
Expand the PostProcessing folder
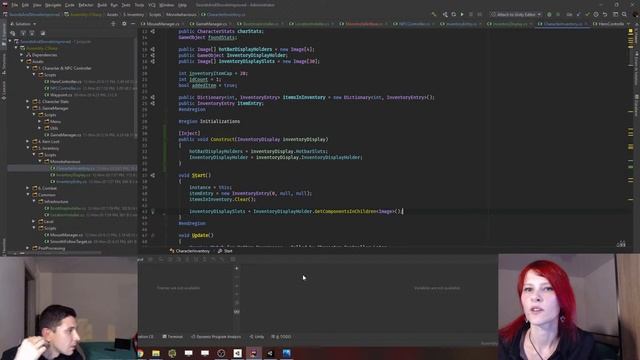[x=28, y=248]
